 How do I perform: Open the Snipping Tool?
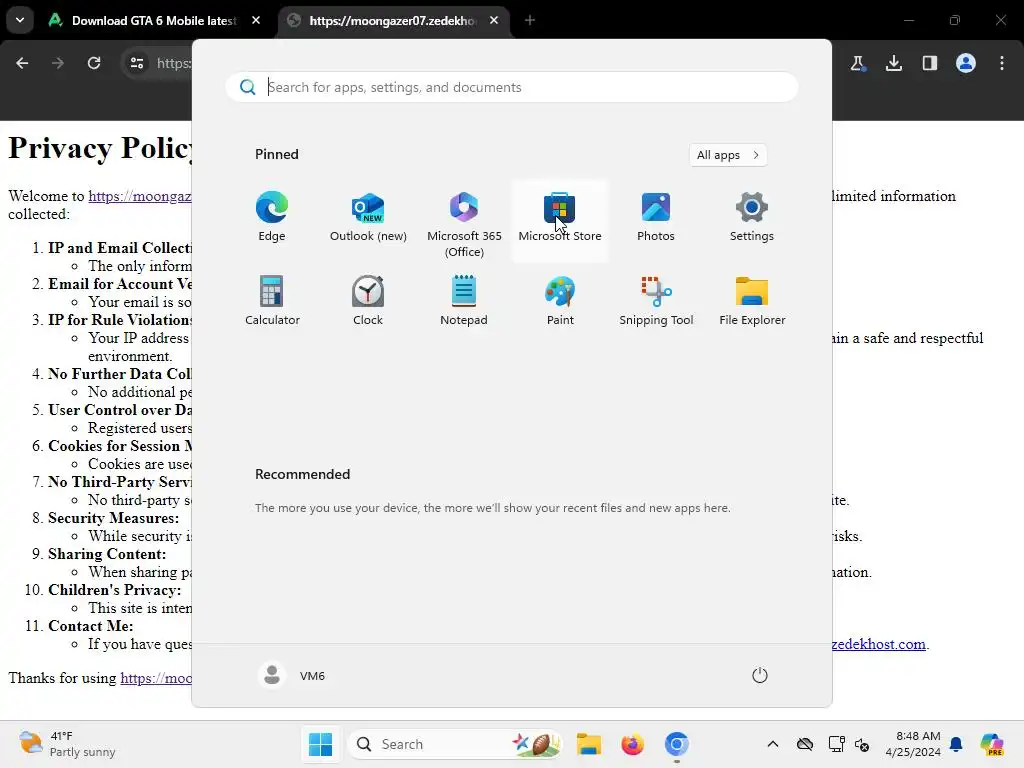tap(656, 302)
